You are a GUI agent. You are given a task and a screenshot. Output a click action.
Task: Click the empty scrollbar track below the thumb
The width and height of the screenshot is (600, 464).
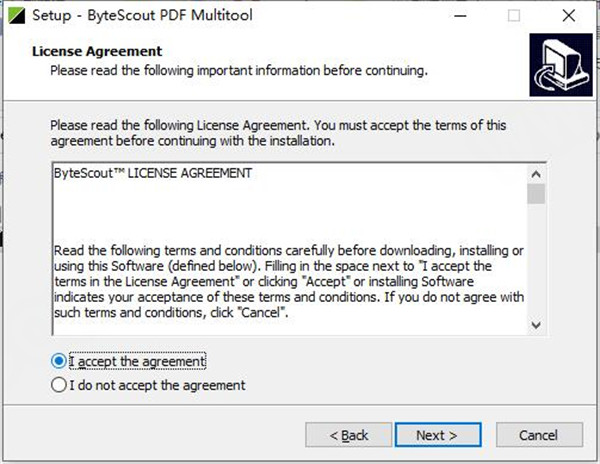pyautogui.click(x=536, y=260)
